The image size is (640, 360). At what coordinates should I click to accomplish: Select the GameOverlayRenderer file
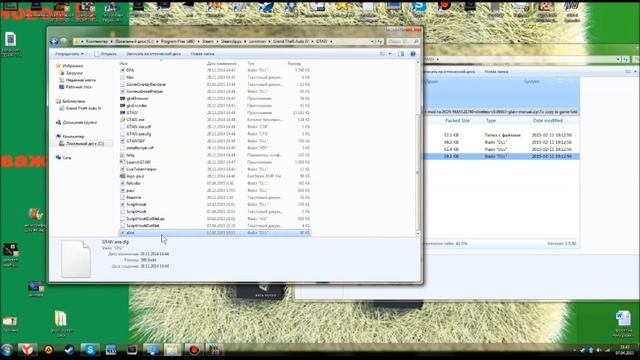146,84
